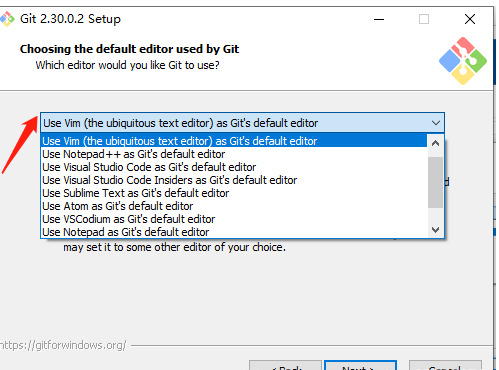Click 'Which editor would you like Git to use?' text
499x370 pixels.
point(127,65)
